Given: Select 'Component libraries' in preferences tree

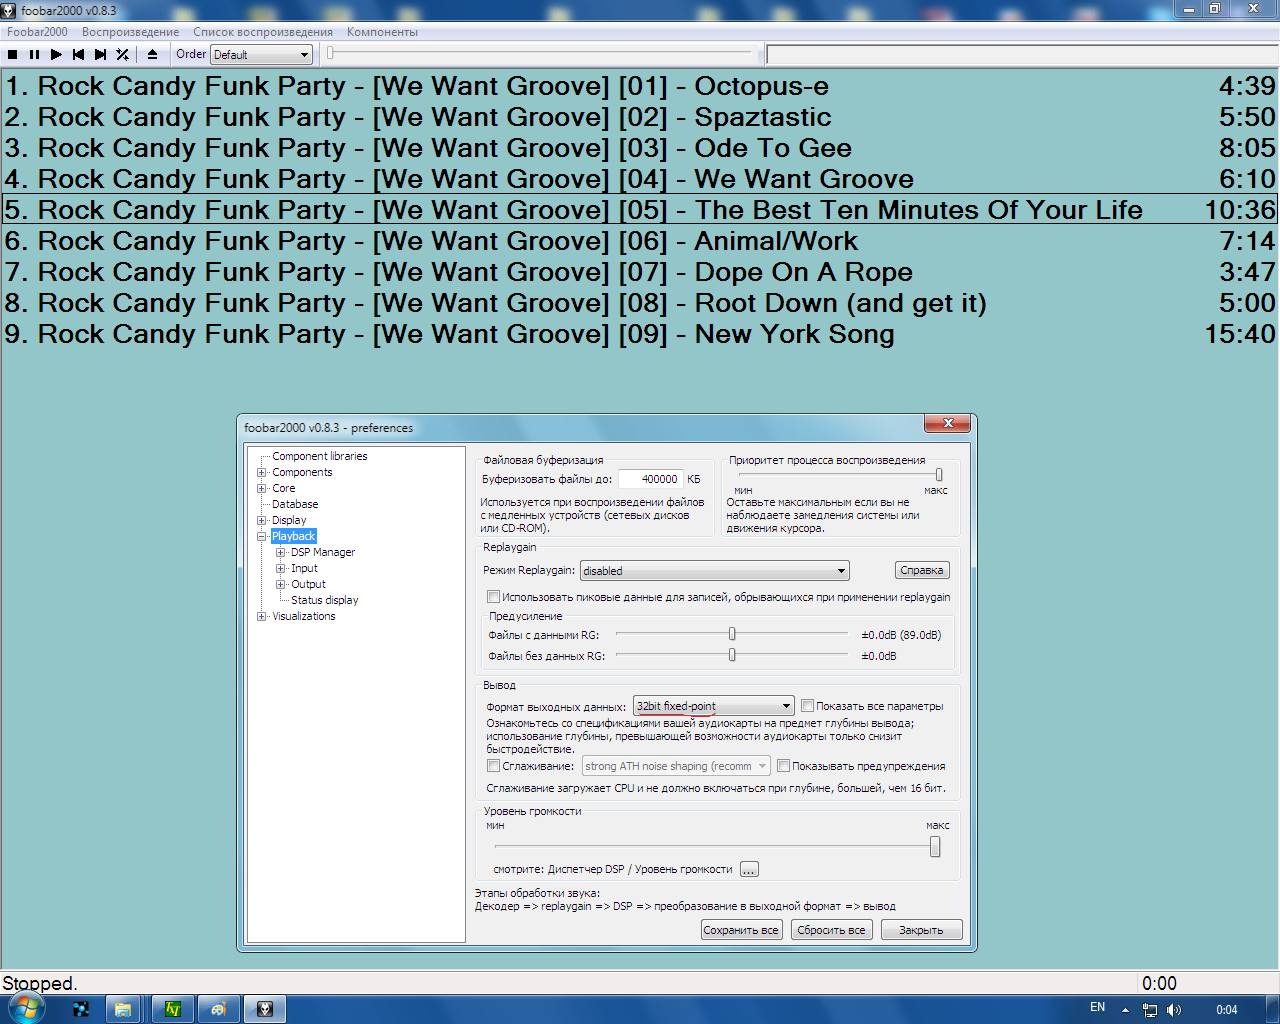Looking at the screenshot, I should 320,456.
